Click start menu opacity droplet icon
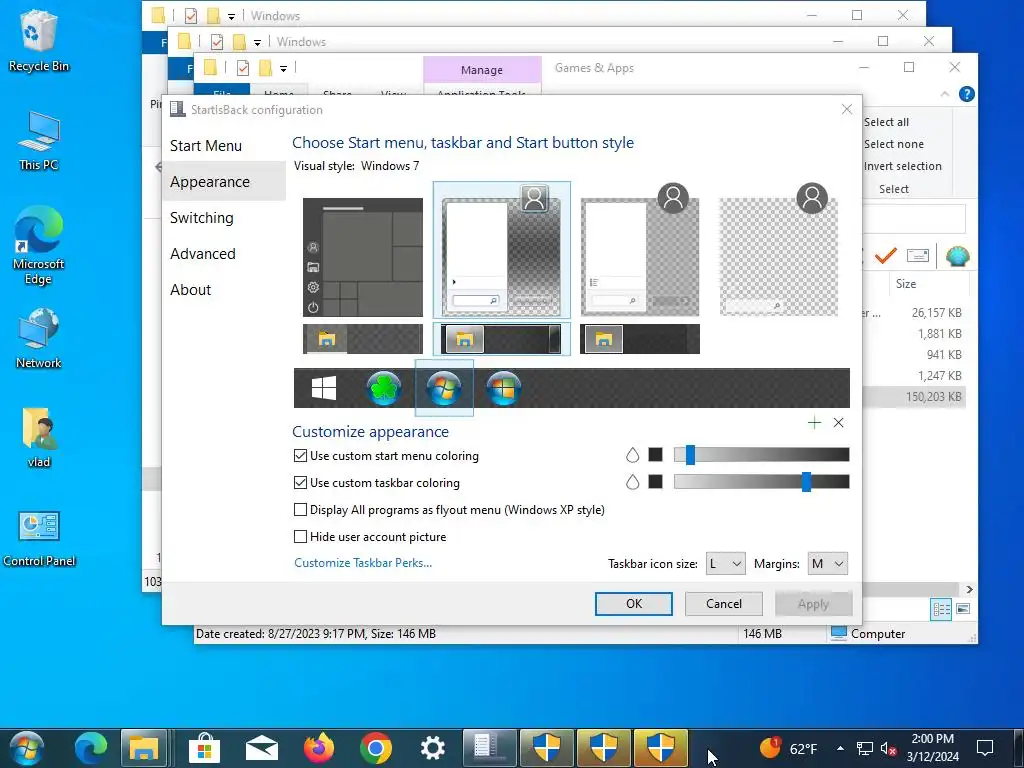The height and width of the screenshot is (768, 1024). point(632,455)
